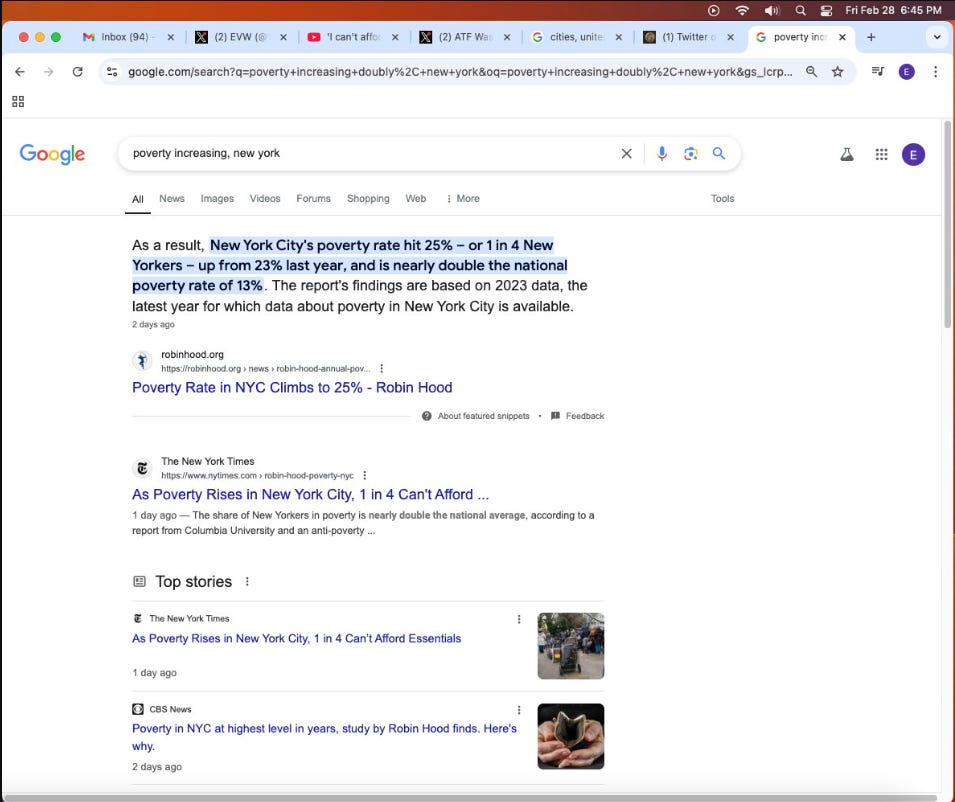Switch to the Videos results tab
The height and width of the screenshot is (802, 955).
(265, 199)
